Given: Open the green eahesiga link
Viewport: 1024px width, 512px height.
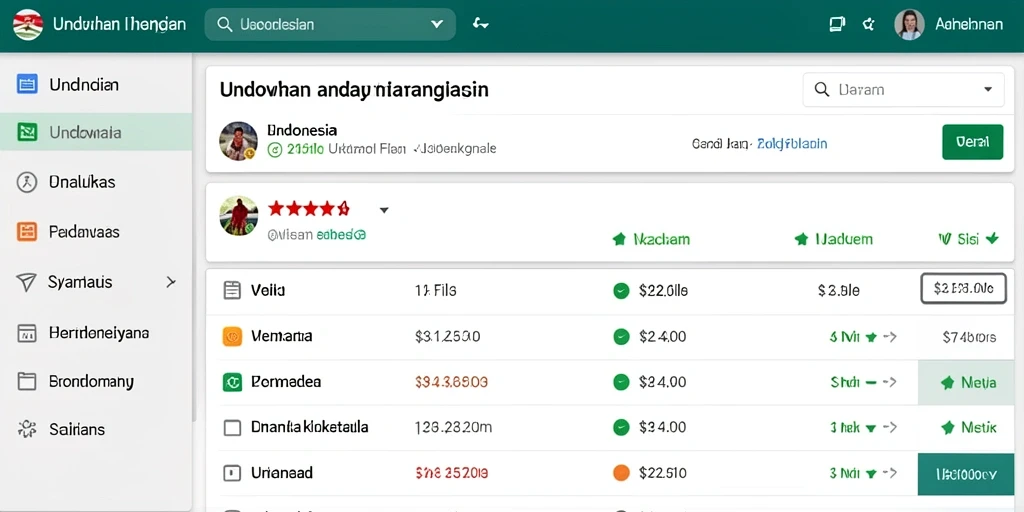Looking at the screenshot, I should click(x=341, y=234).
